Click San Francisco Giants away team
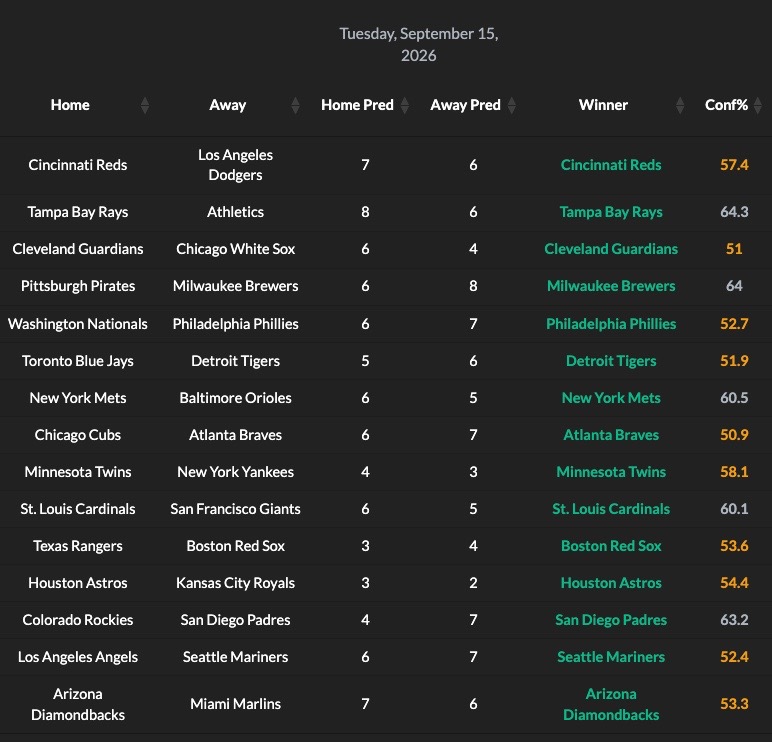The height and width of the screenshot is (742, 772). (x=235, y=509)
